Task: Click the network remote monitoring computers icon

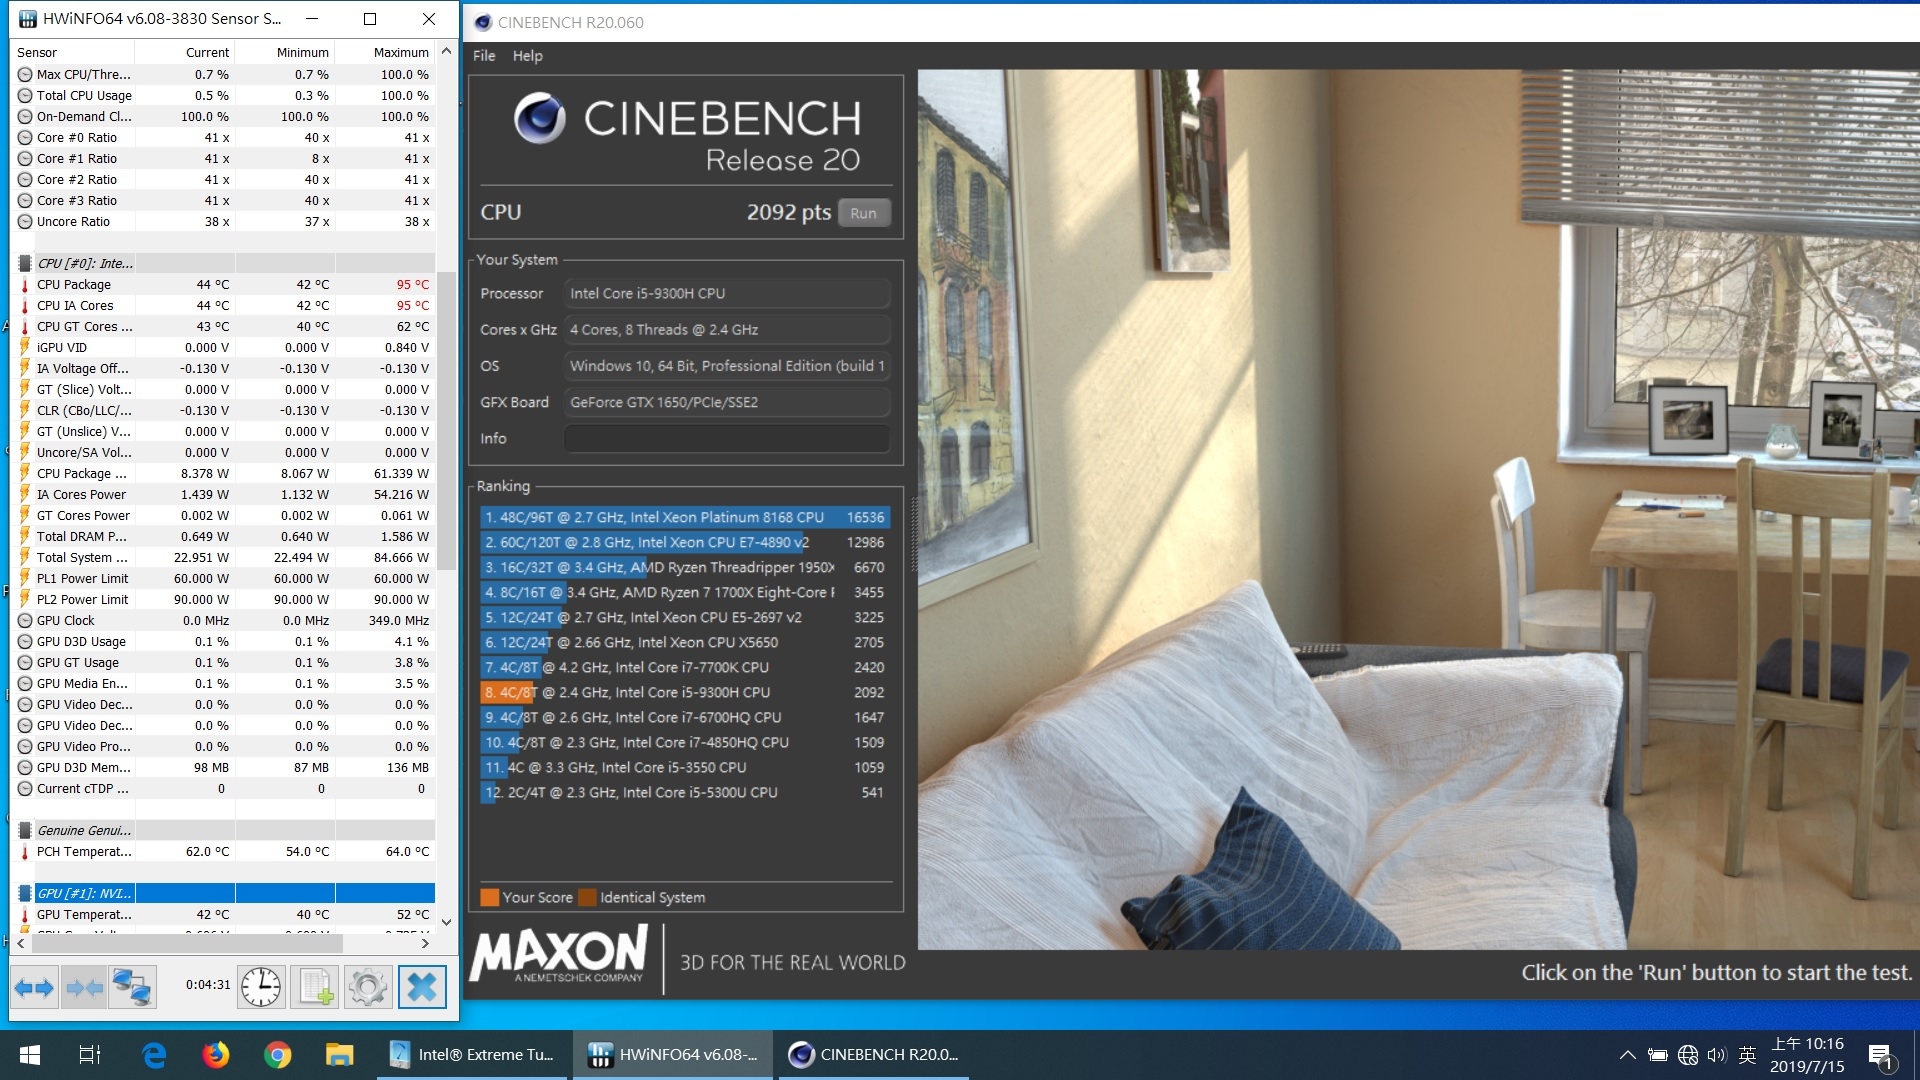Action: tap(132, 988)
